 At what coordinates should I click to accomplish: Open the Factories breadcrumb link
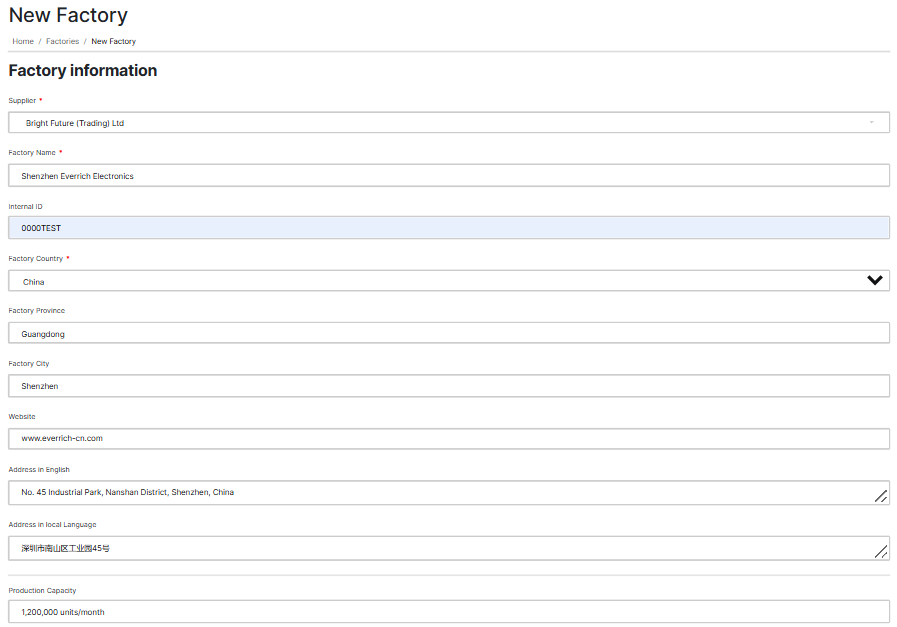tap(62, 42)
